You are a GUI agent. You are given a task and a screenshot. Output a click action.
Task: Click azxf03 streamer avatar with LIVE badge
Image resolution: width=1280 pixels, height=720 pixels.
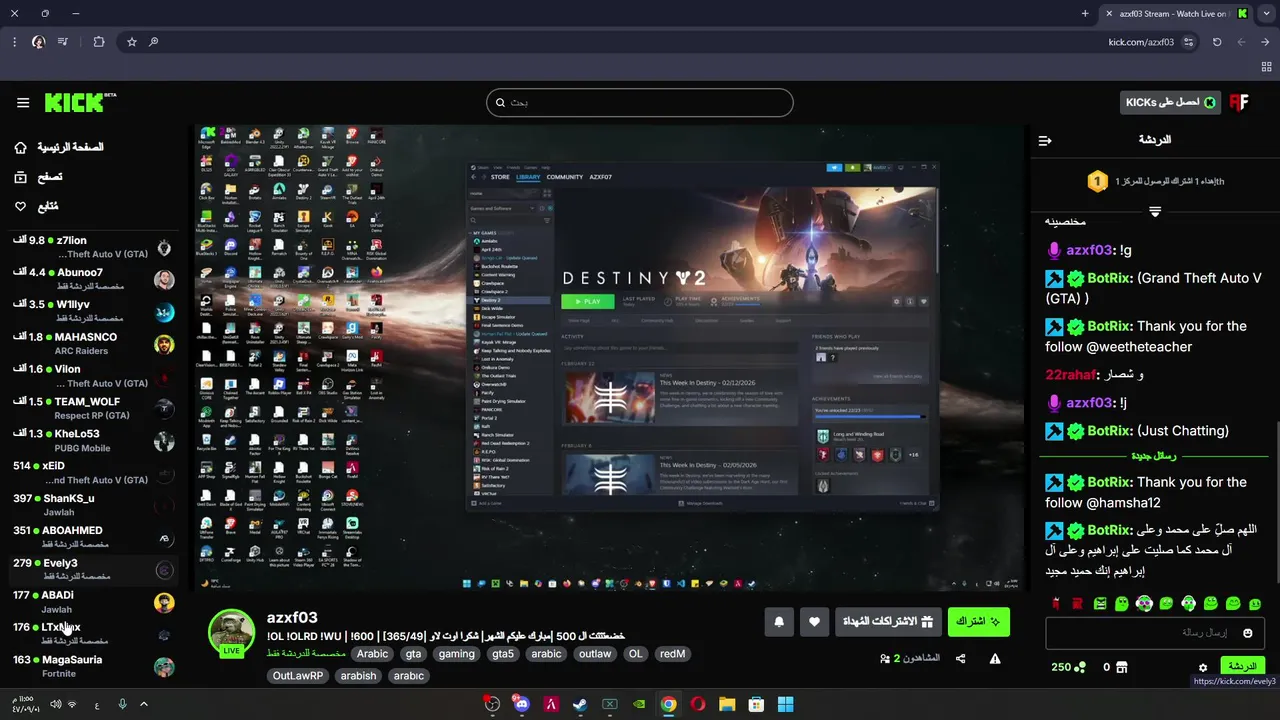(x=231, y=633)
